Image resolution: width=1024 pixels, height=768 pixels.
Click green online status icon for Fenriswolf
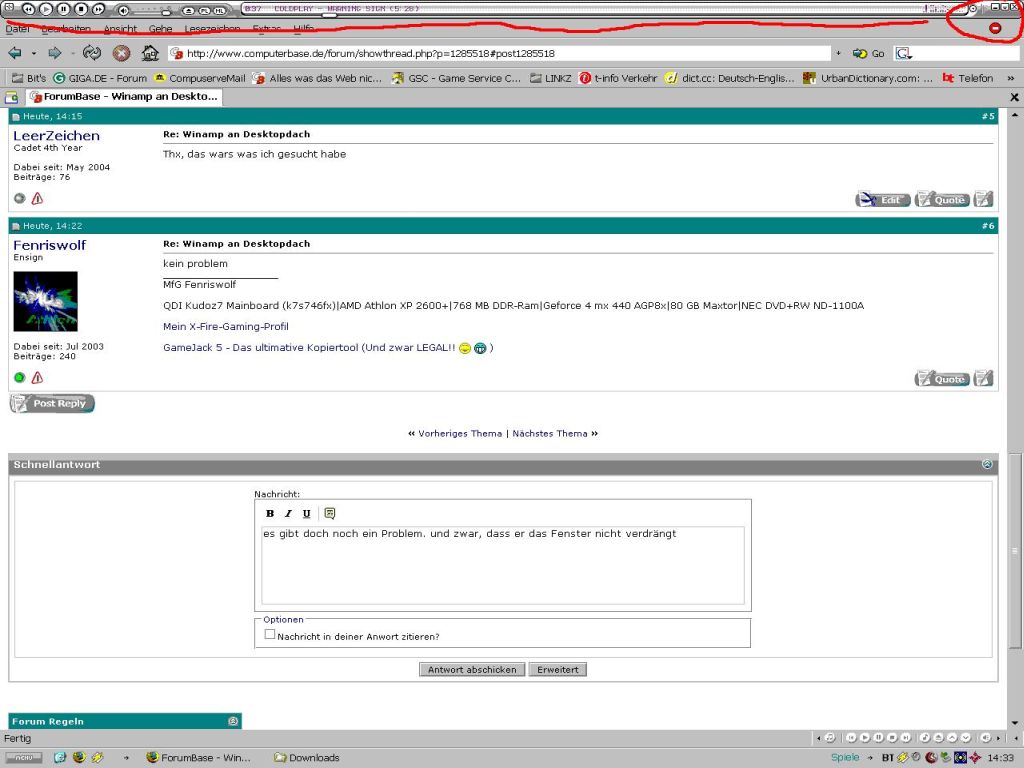point(20,377)
